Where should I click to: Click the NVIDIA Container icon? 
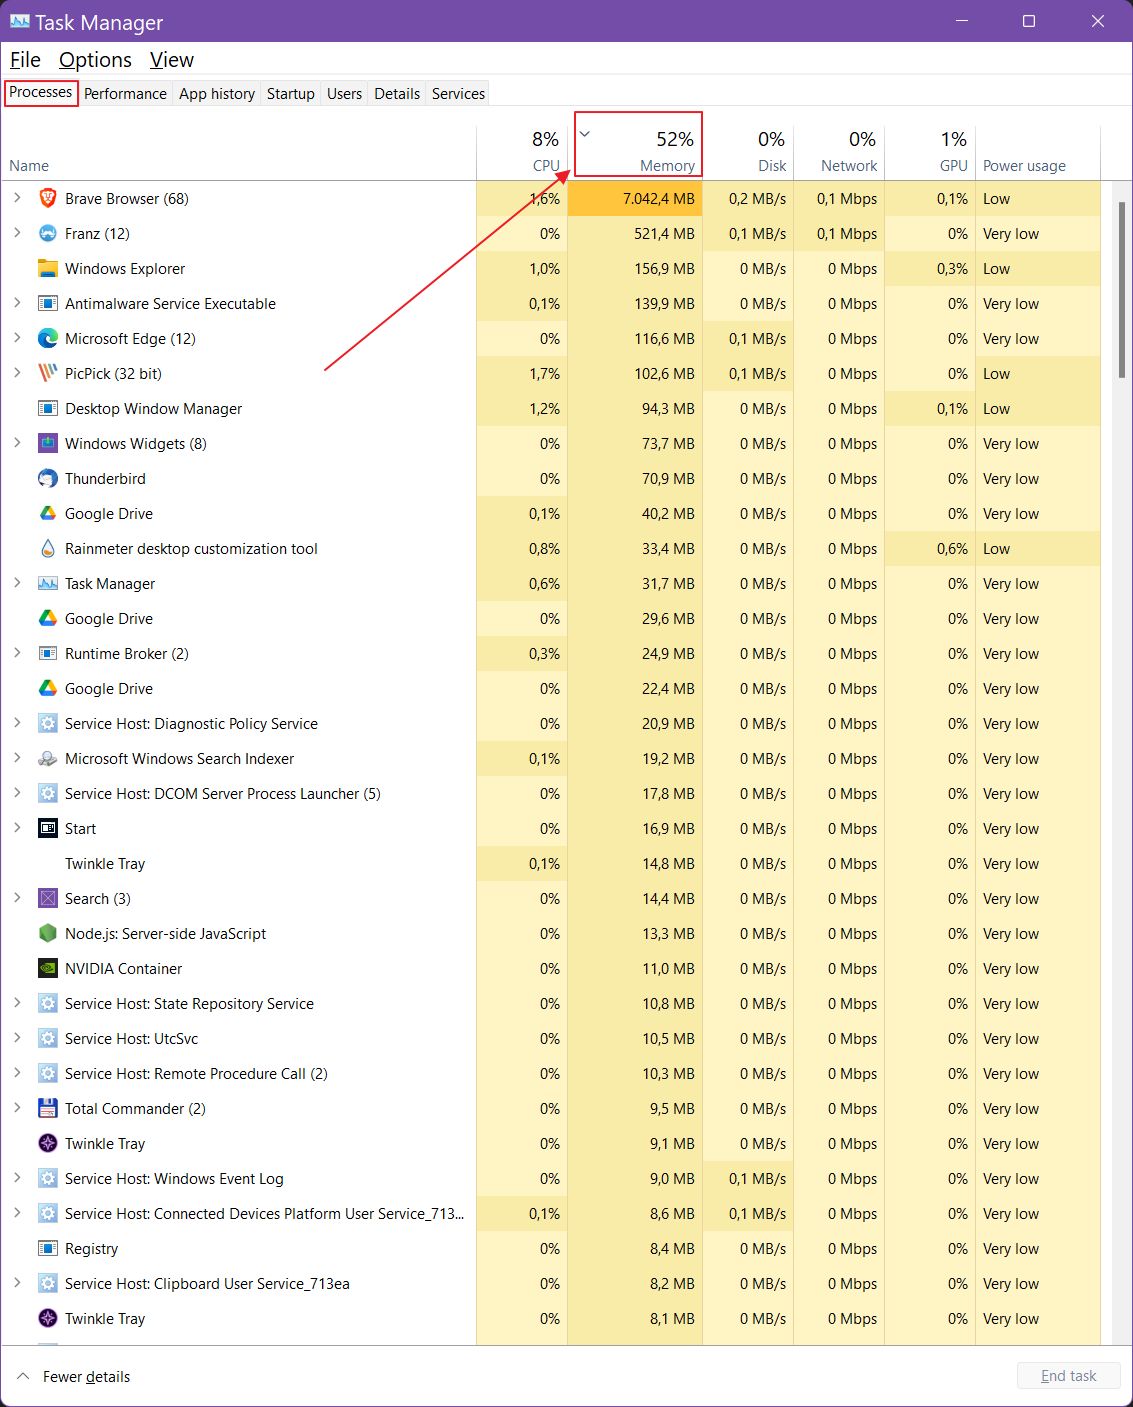click(x=47, y=968)
